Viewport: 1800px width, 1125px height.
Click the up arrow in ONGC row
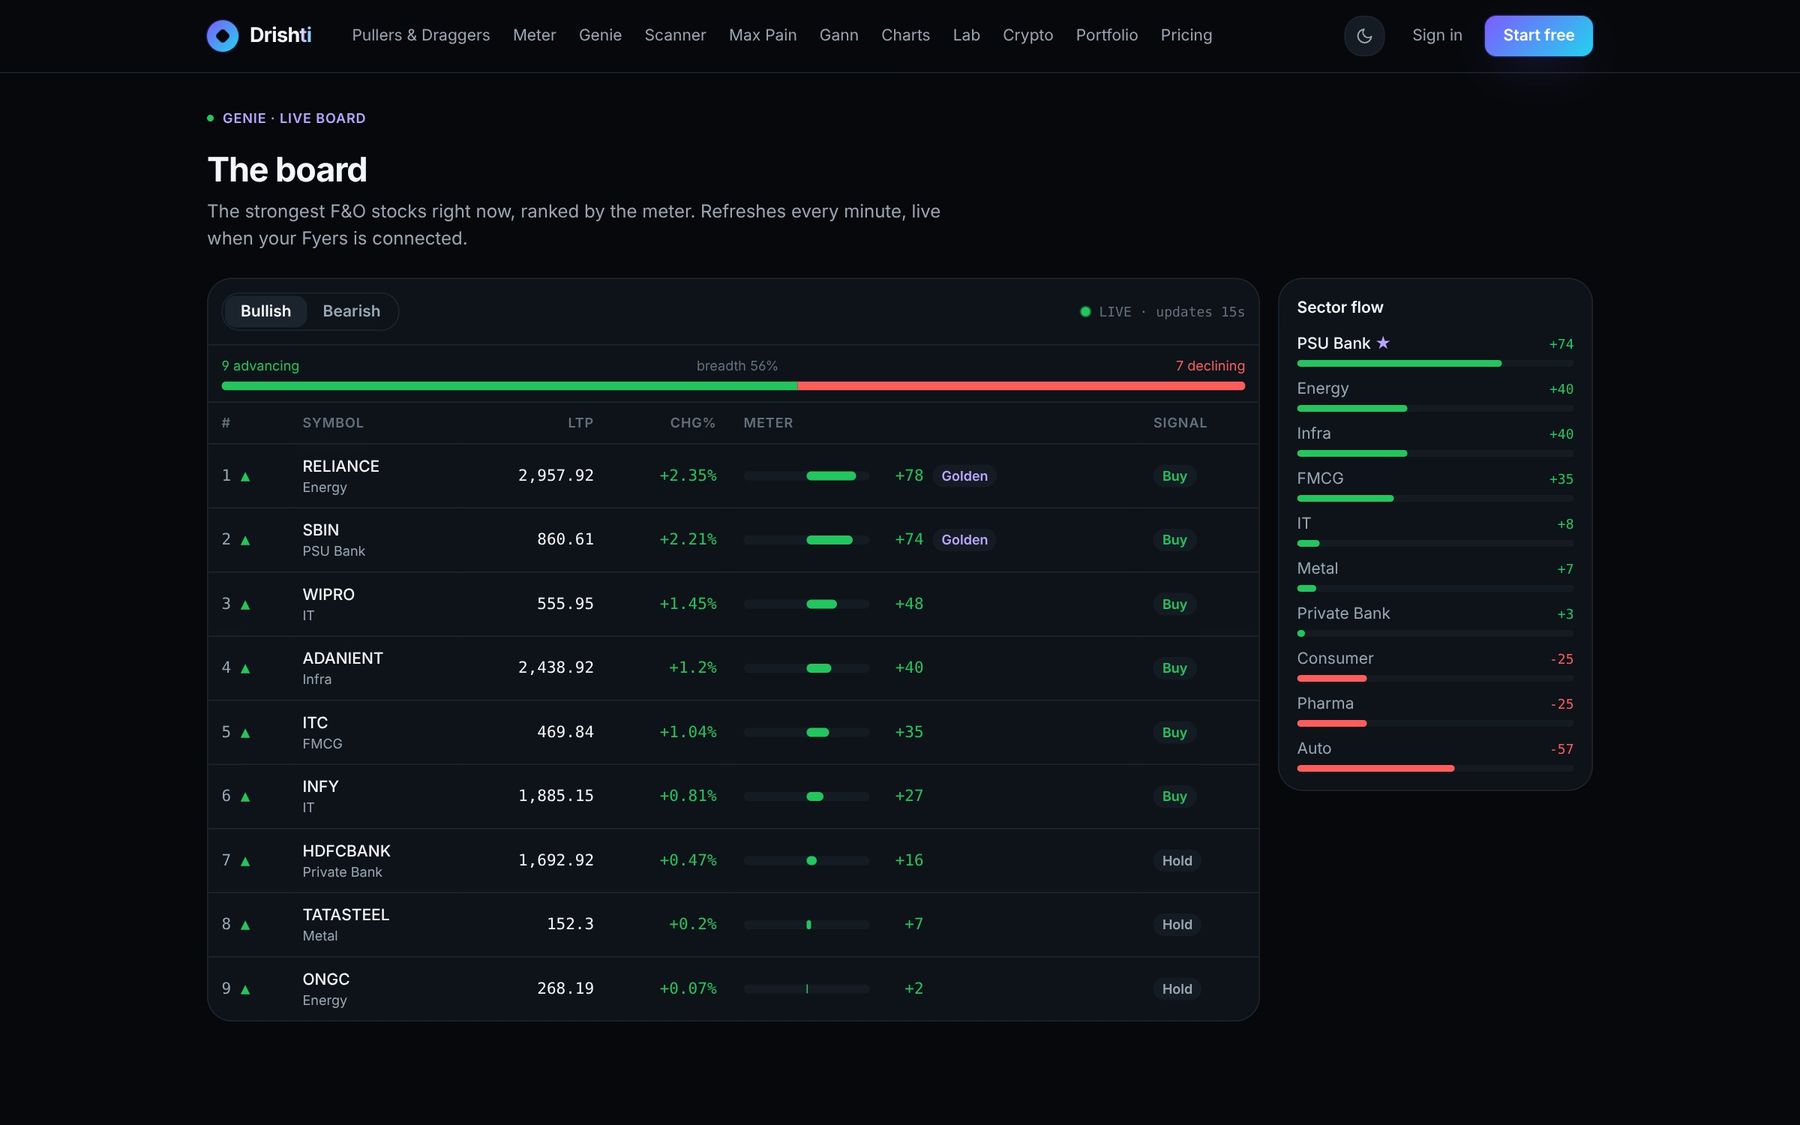[245, 990]
